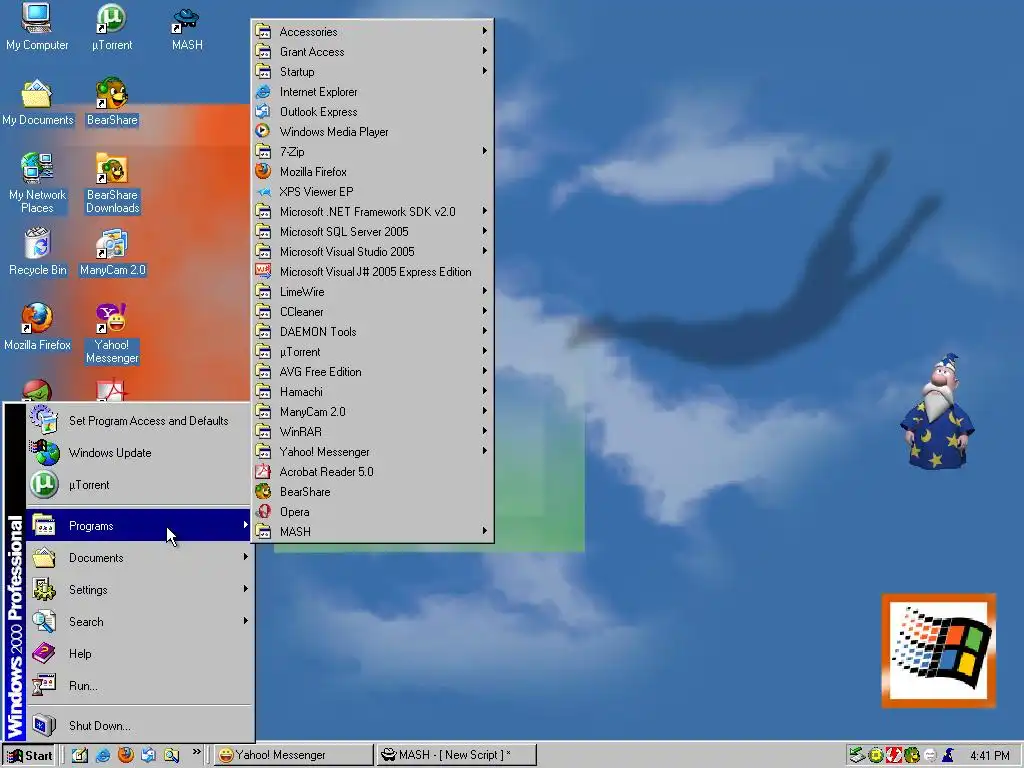Expand Grant Access program folder
The image size is (1024, 768).
click(372, 52)
